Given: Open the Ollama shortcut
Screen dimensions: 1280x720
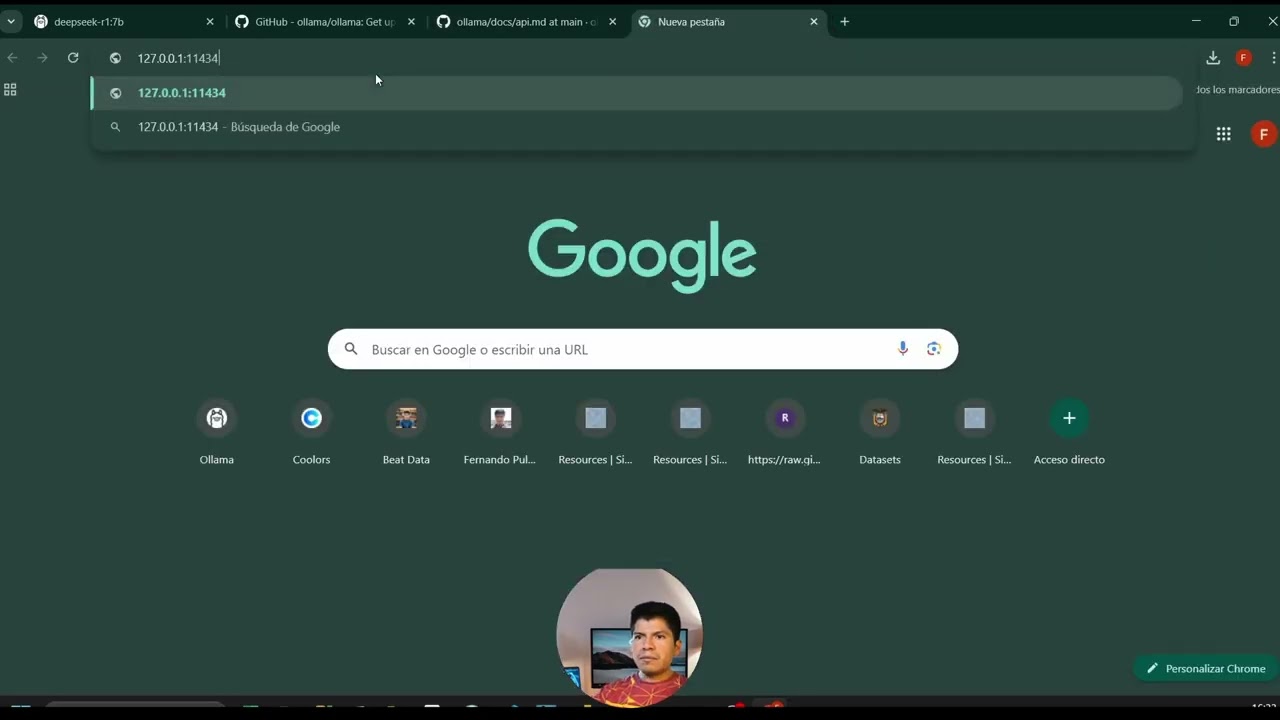Looking at the screenshot, I should point(217,432).
